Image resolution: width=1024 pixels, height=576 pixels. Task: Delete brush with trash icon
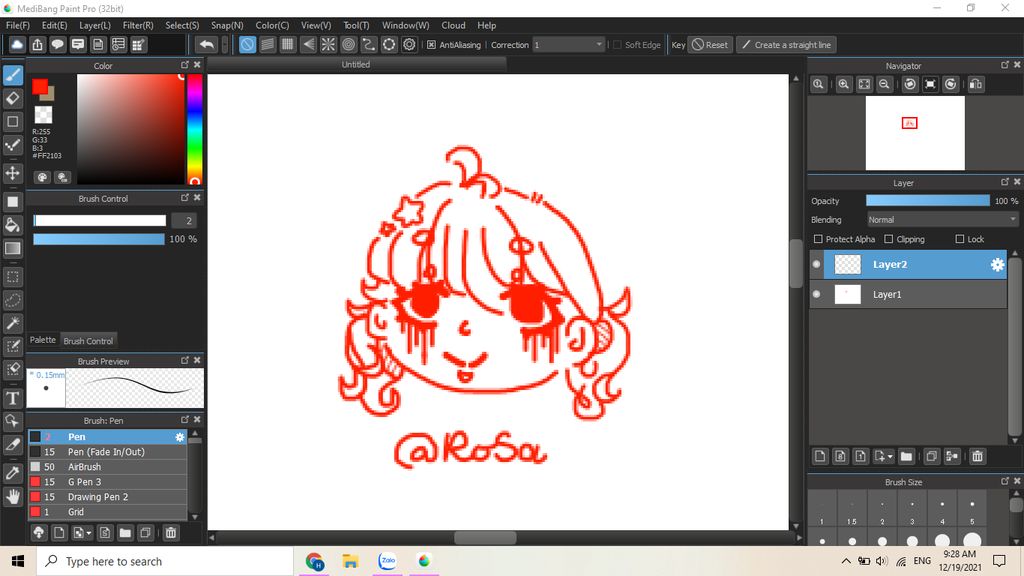pos(170,533)
